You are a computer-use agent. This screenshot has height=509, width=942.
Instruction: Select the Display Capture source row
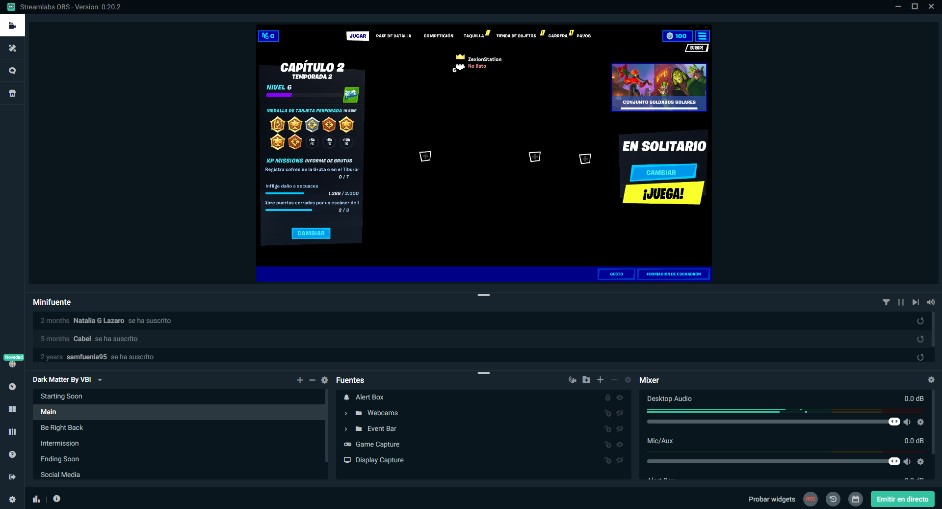(483, 460)
